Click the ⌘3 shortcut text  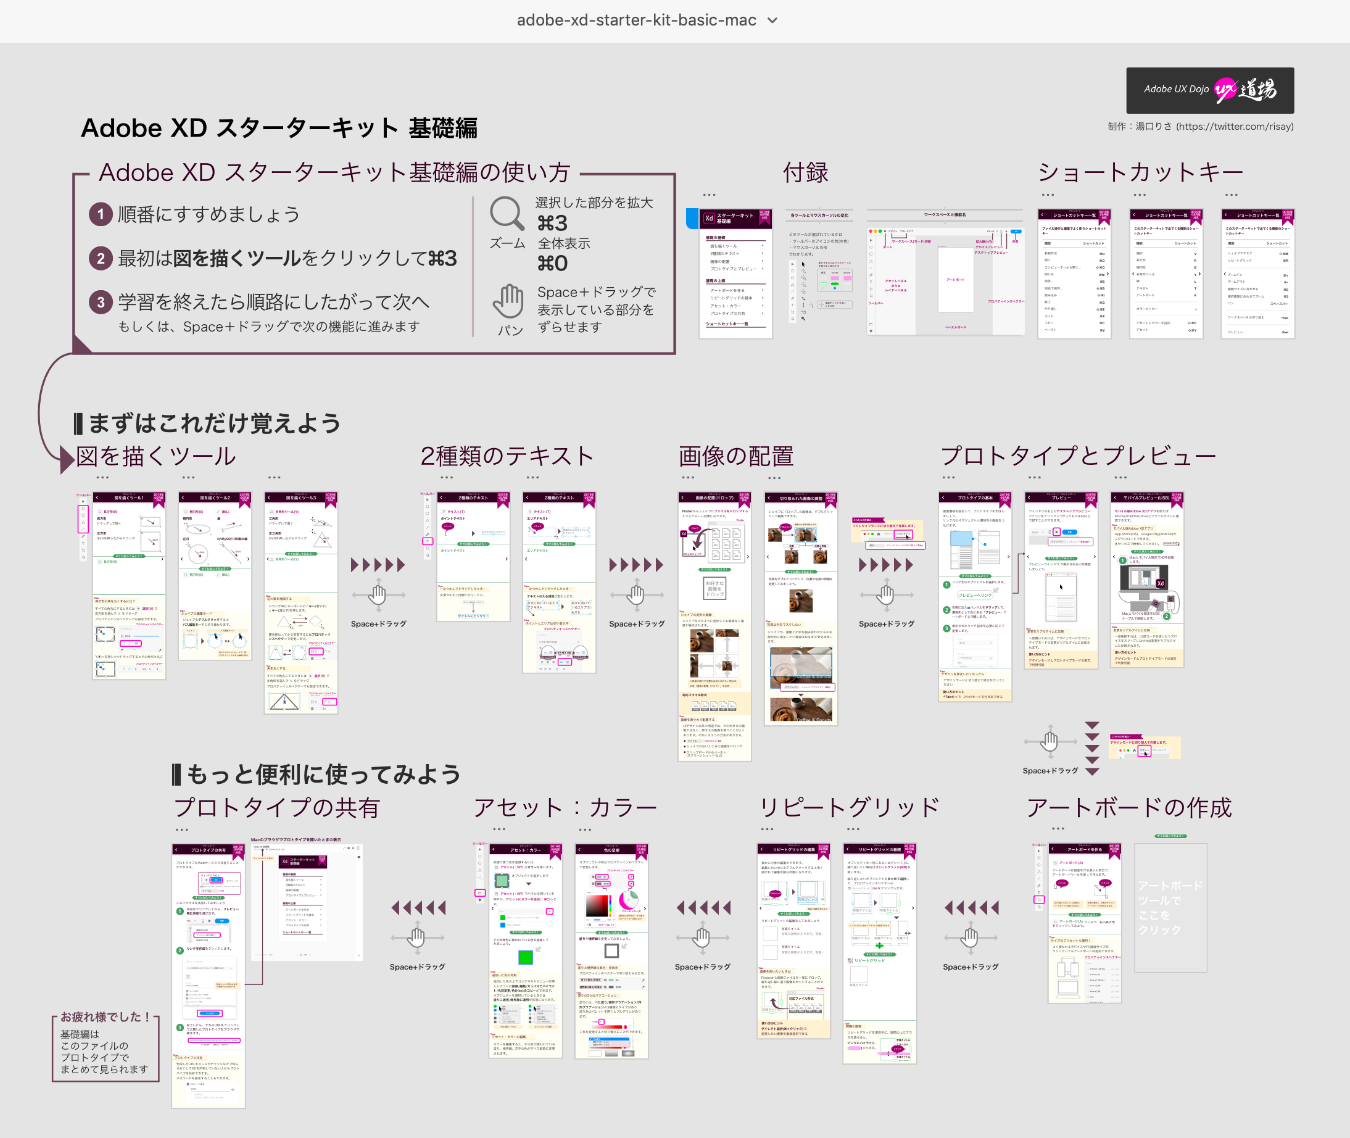[552, 223]
